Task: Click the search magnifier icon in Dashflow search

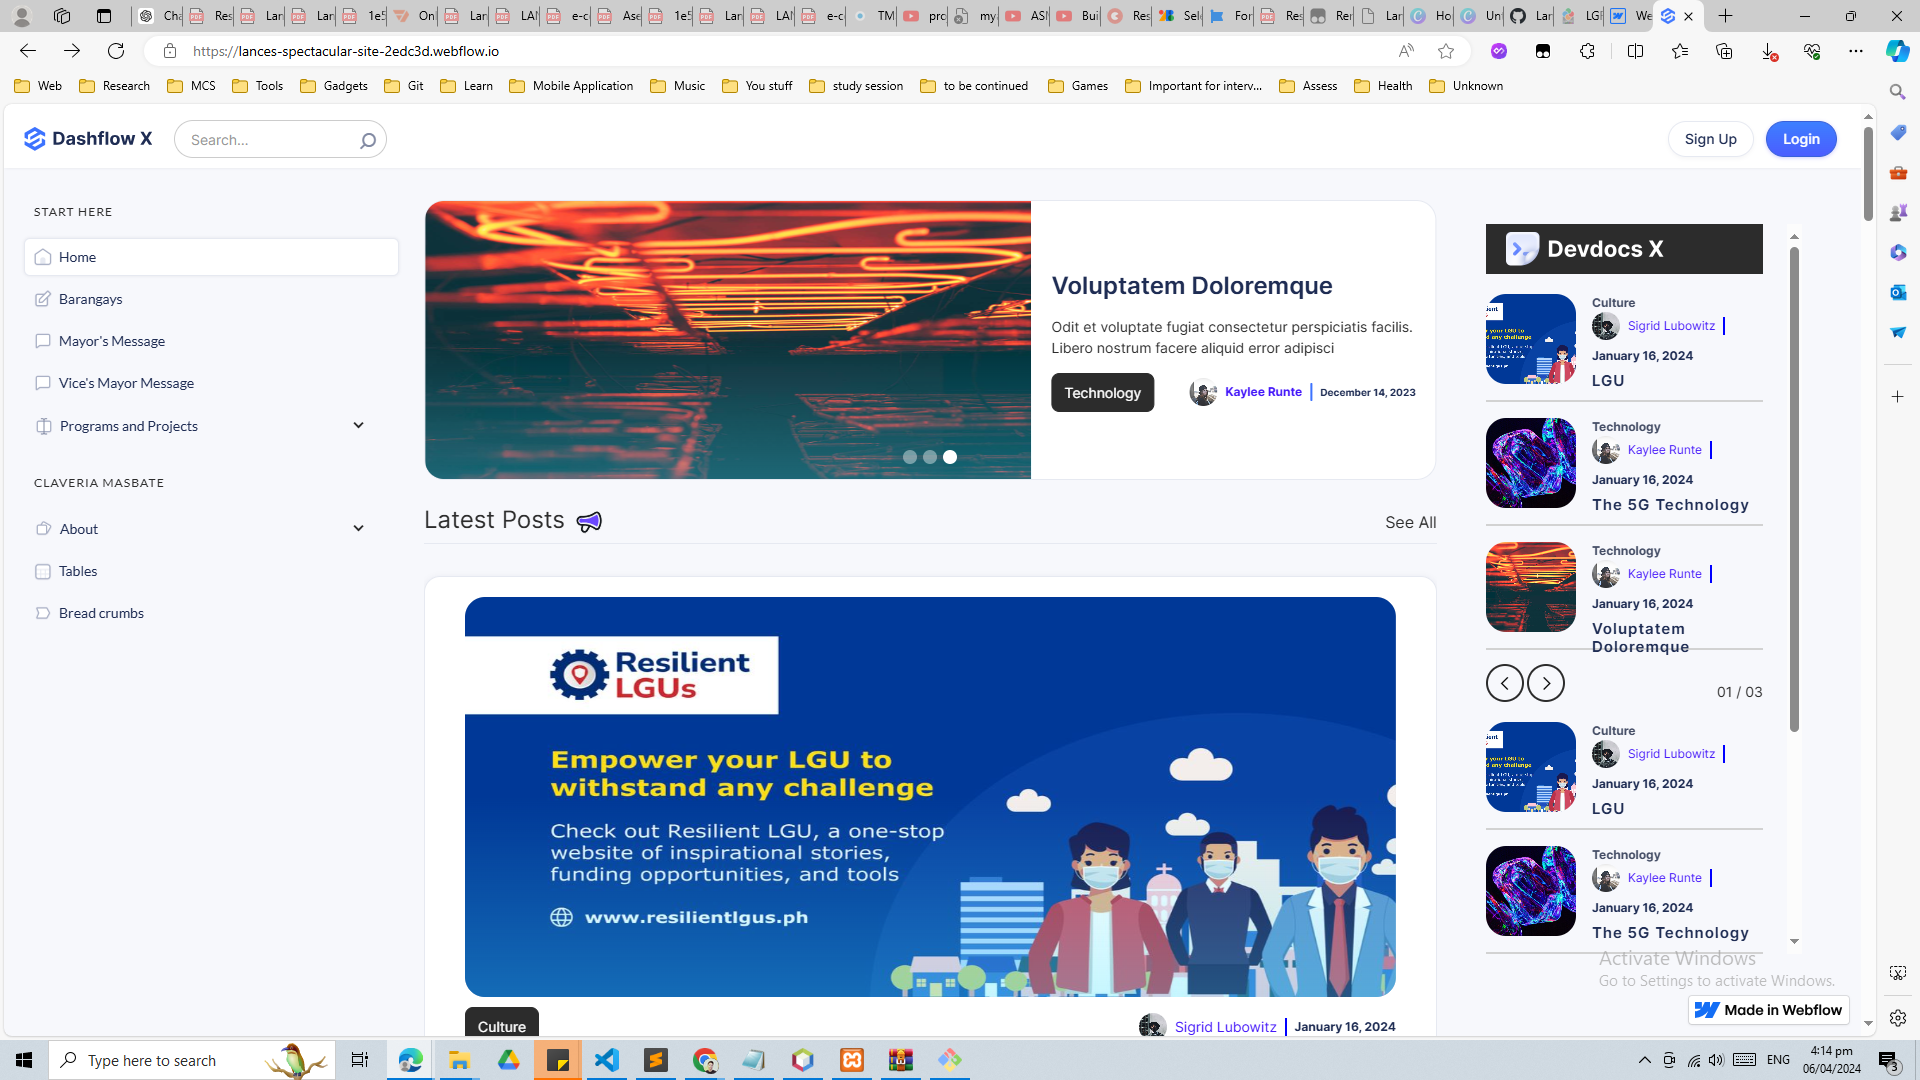Action: [x=367, y=140]
